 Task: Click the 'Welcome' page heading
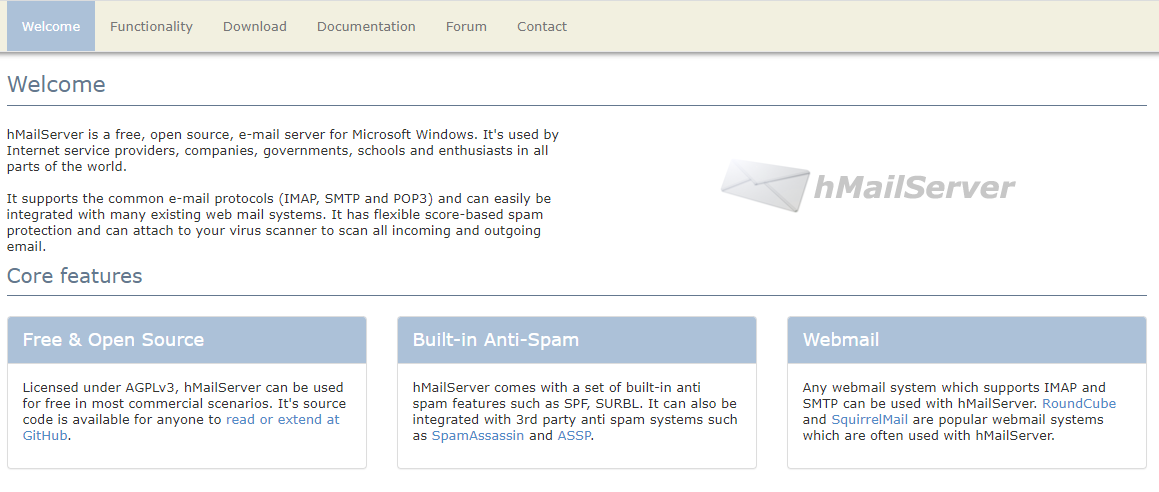point(56,84)
